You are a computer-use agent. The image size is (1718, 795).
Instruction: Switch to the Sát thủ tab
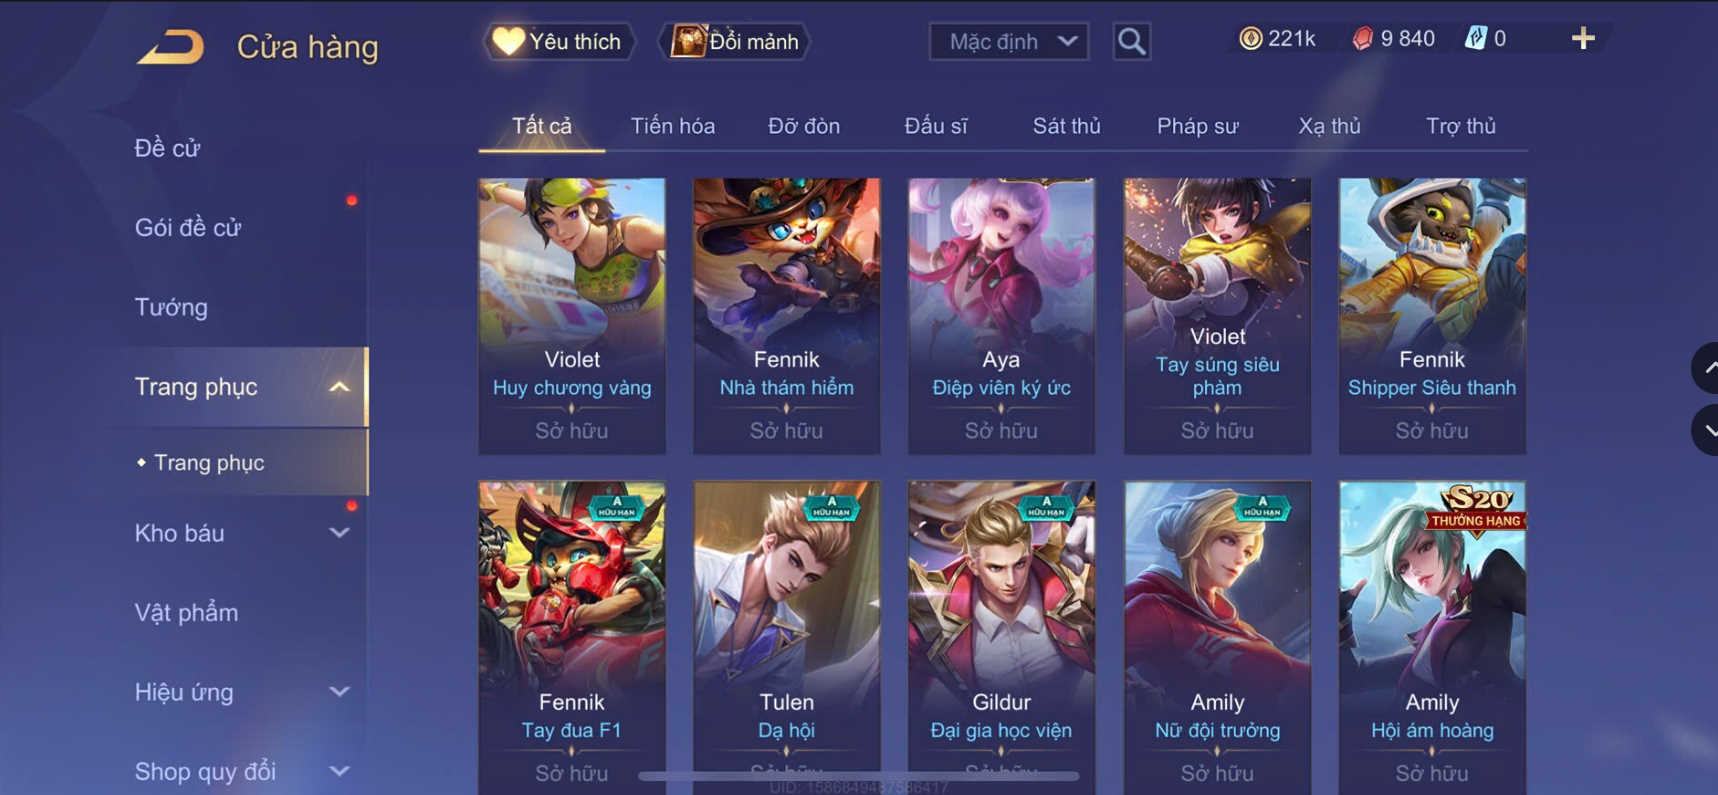[x=1066, y=126]
